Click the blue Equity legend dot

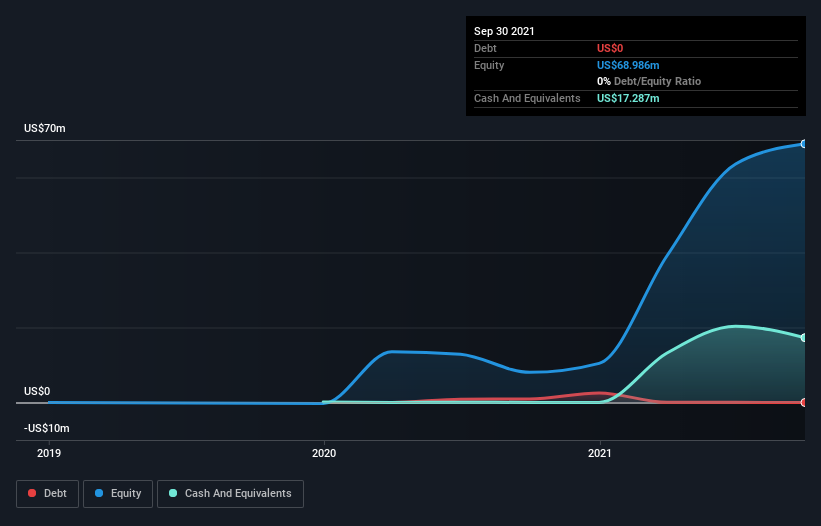99,493
